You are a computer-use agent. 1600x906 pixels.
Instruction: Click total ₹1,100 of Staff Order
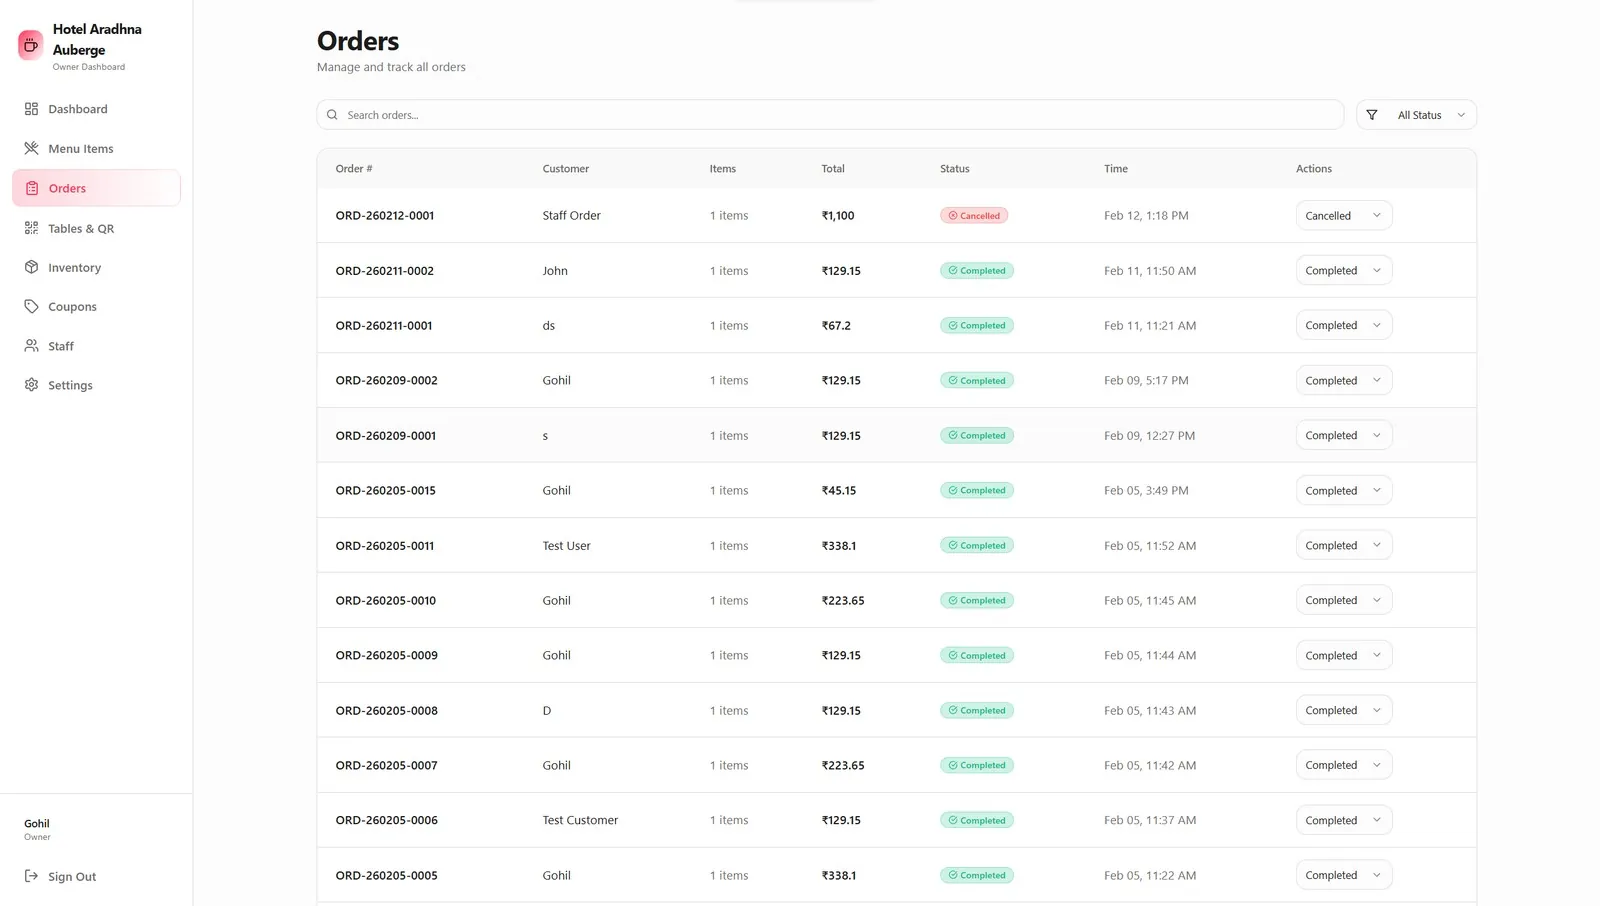838,216
